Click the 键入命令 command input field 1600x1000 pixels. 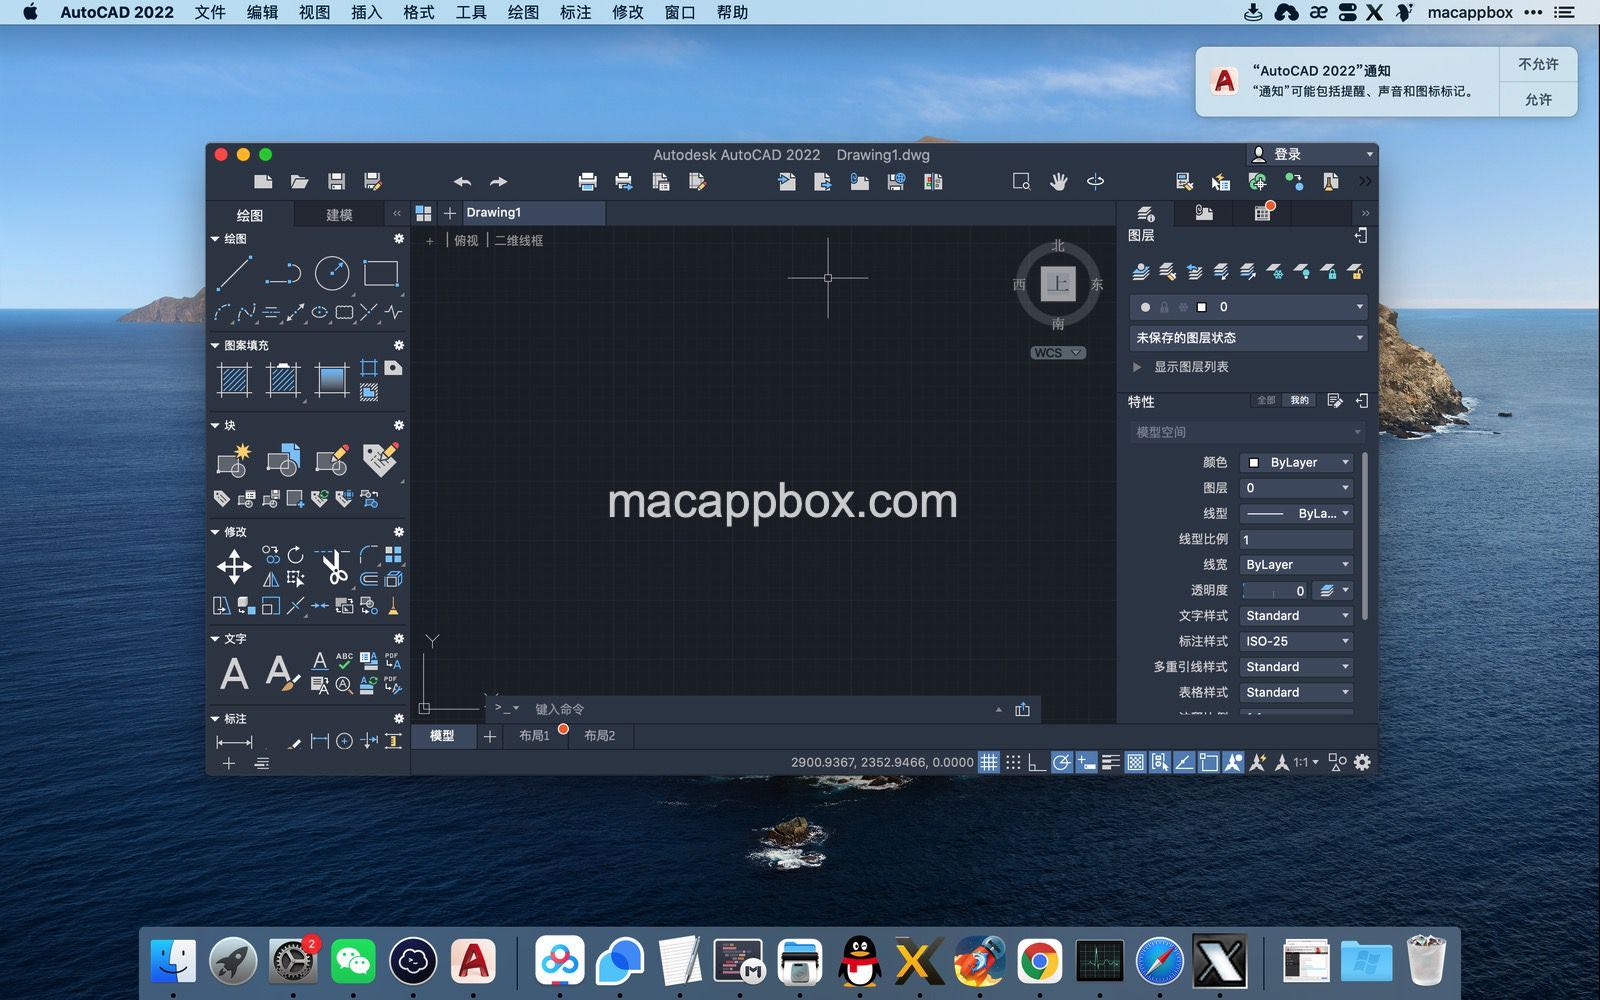(x=760, y=709)
